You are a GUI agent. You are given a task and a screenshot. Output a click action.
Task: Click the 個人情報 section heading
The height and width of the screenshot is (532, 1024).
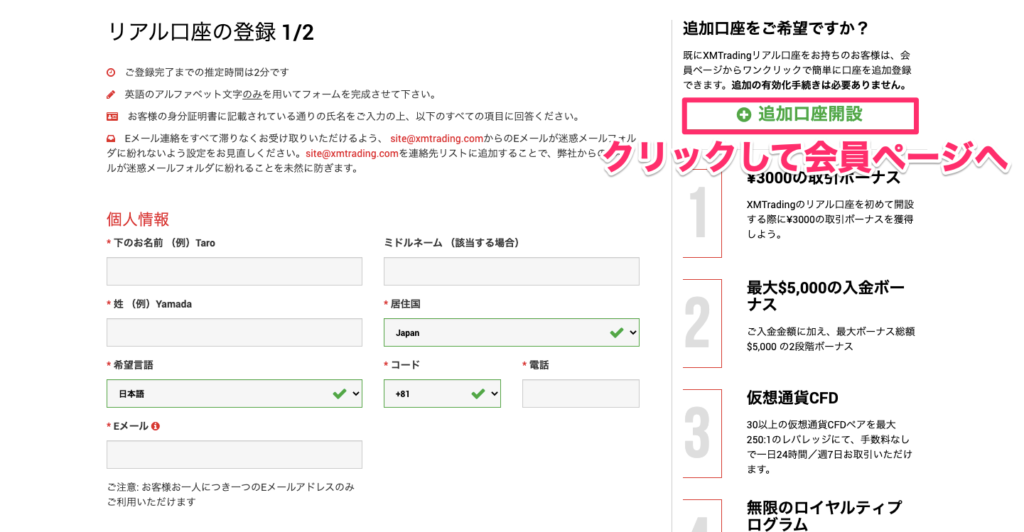click(x=138, y=219)
